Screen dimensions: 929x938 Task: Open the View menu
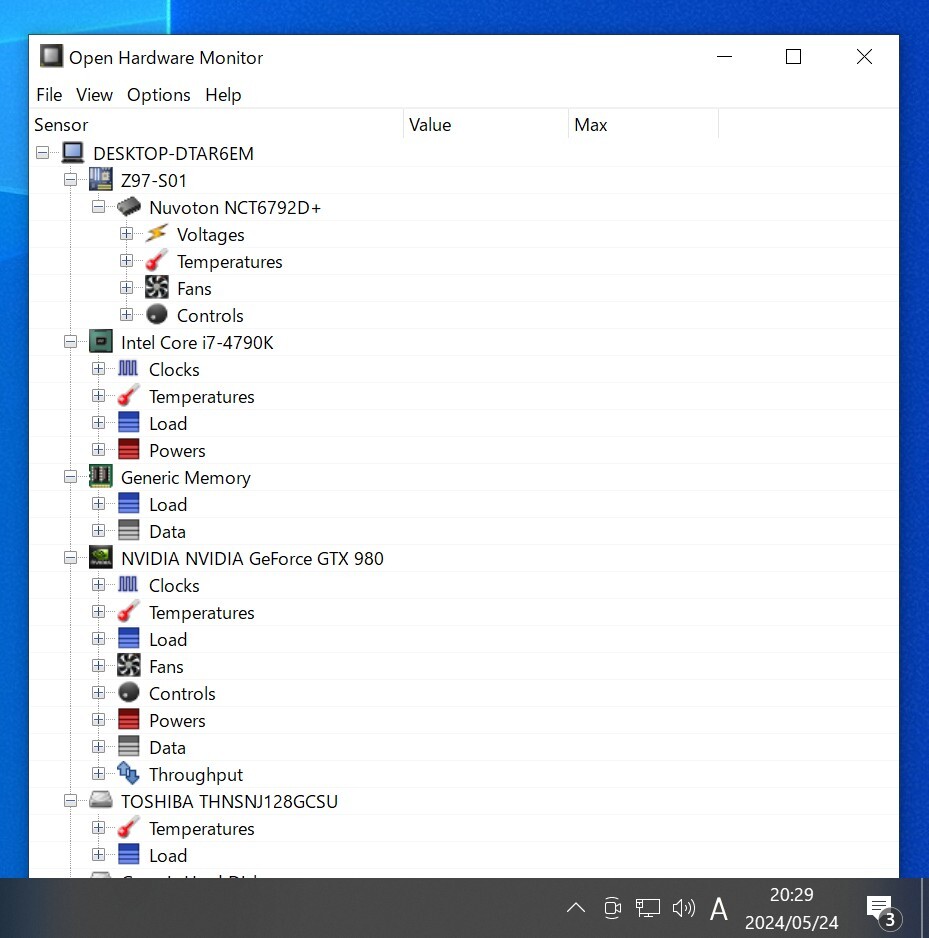pyautogui.click(x=95, y=95)
